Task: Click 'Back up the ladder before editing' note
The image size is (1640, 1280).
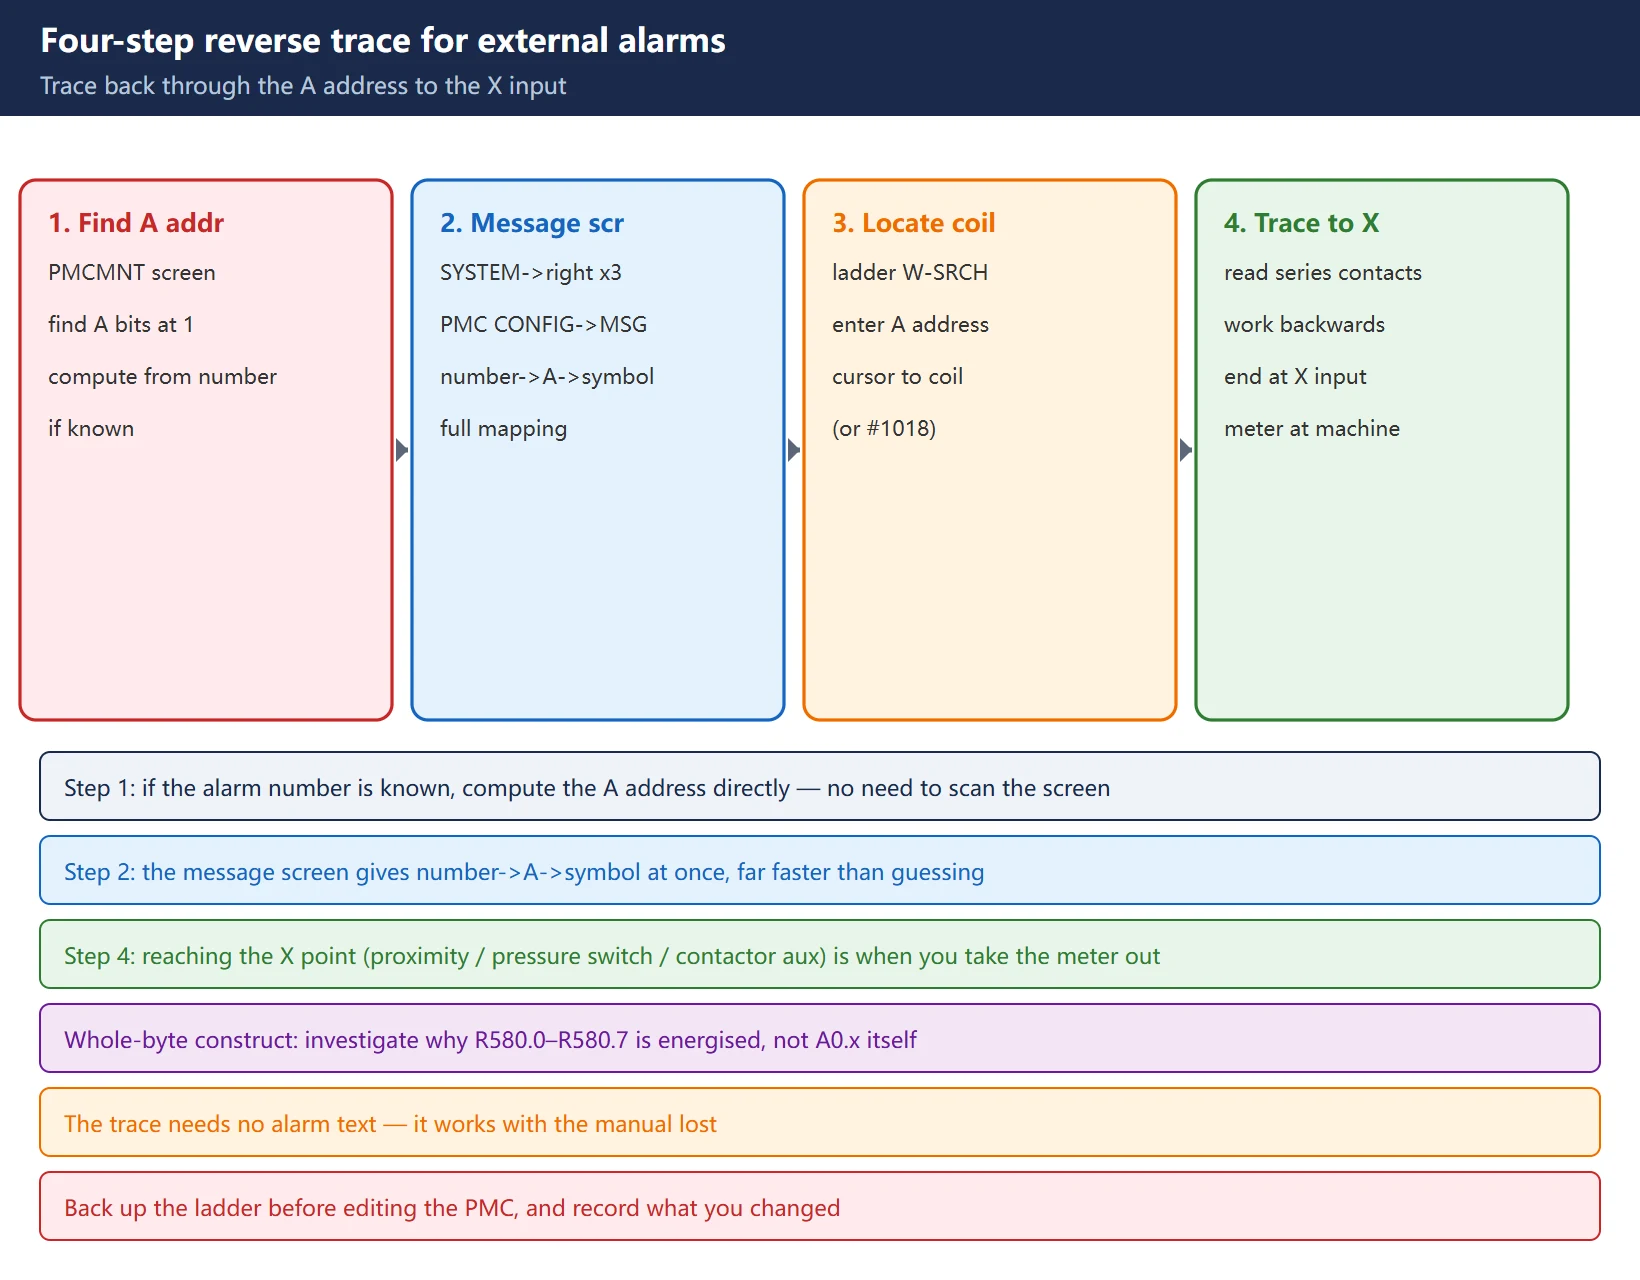Action: click(820, 1207)
